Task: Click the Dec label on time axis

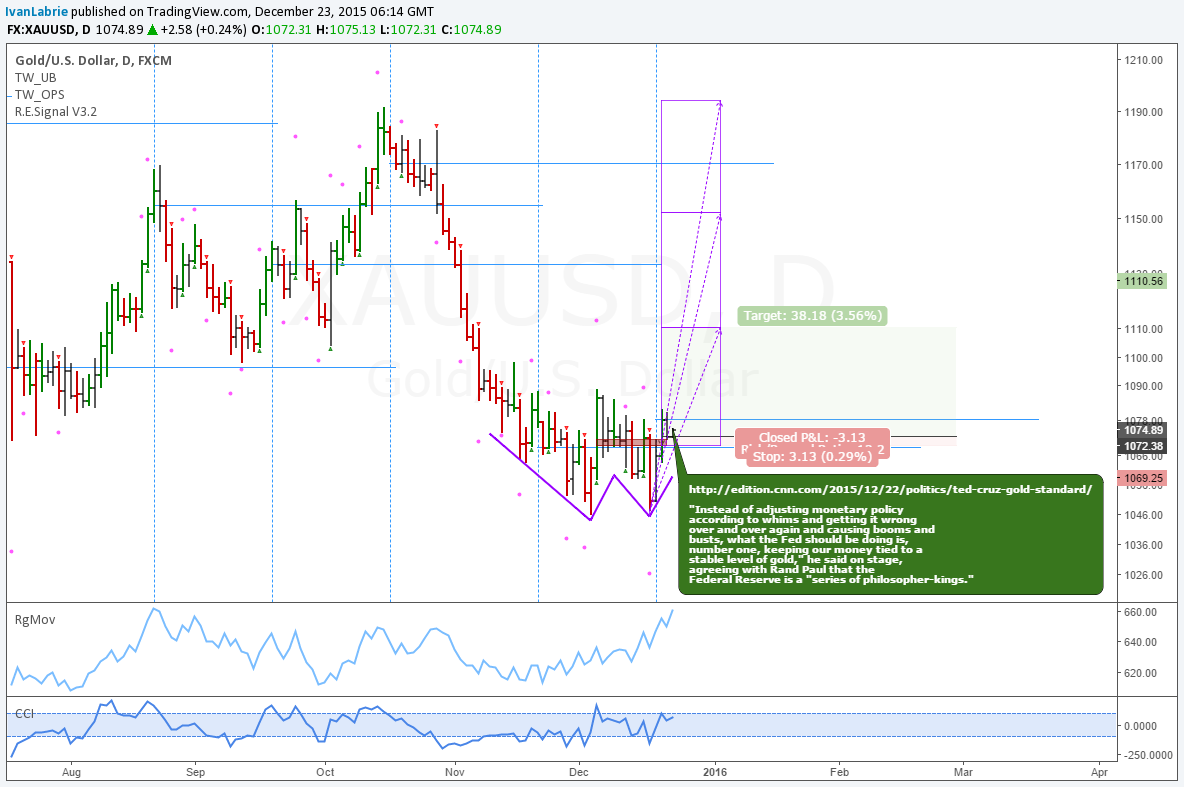Action: pos(578,773)
